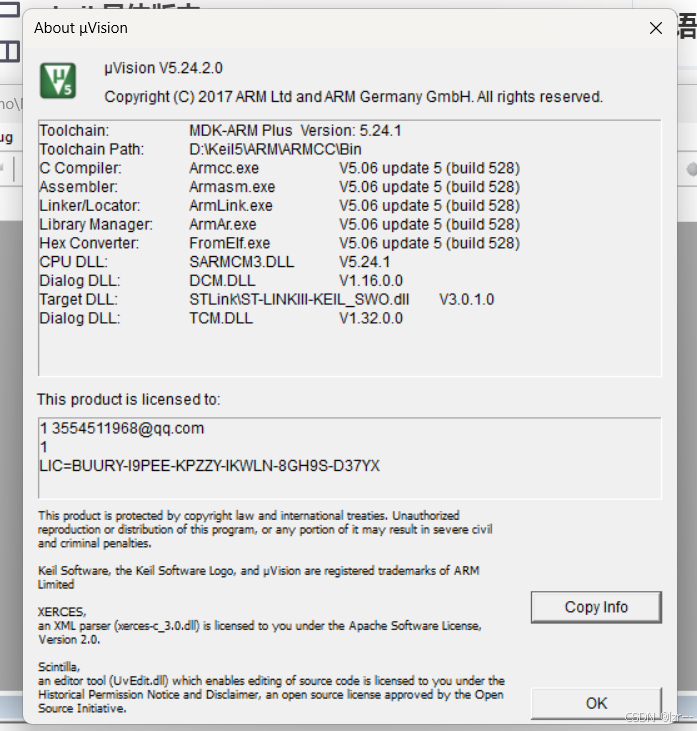Image resolution: width=697 pixels, height=731 pixels.
Task: Select the C Compiler Armcc.exe row
Action: [x=279, y=168]
